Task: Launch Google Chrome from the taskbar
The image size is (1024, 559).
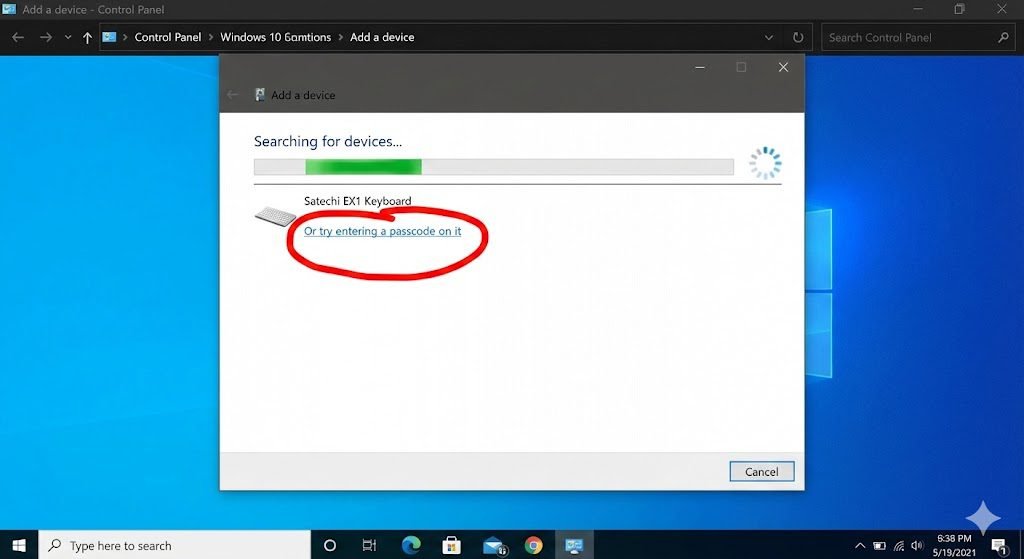Action: tap(534, 545)
